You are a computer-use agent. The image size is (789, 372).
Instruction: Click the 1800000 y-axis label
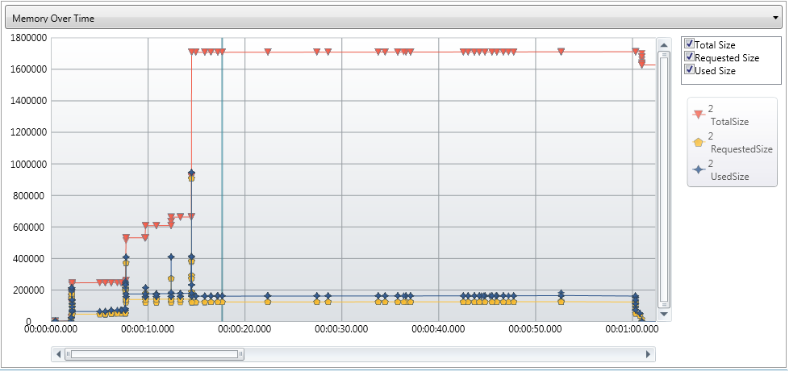29,38
